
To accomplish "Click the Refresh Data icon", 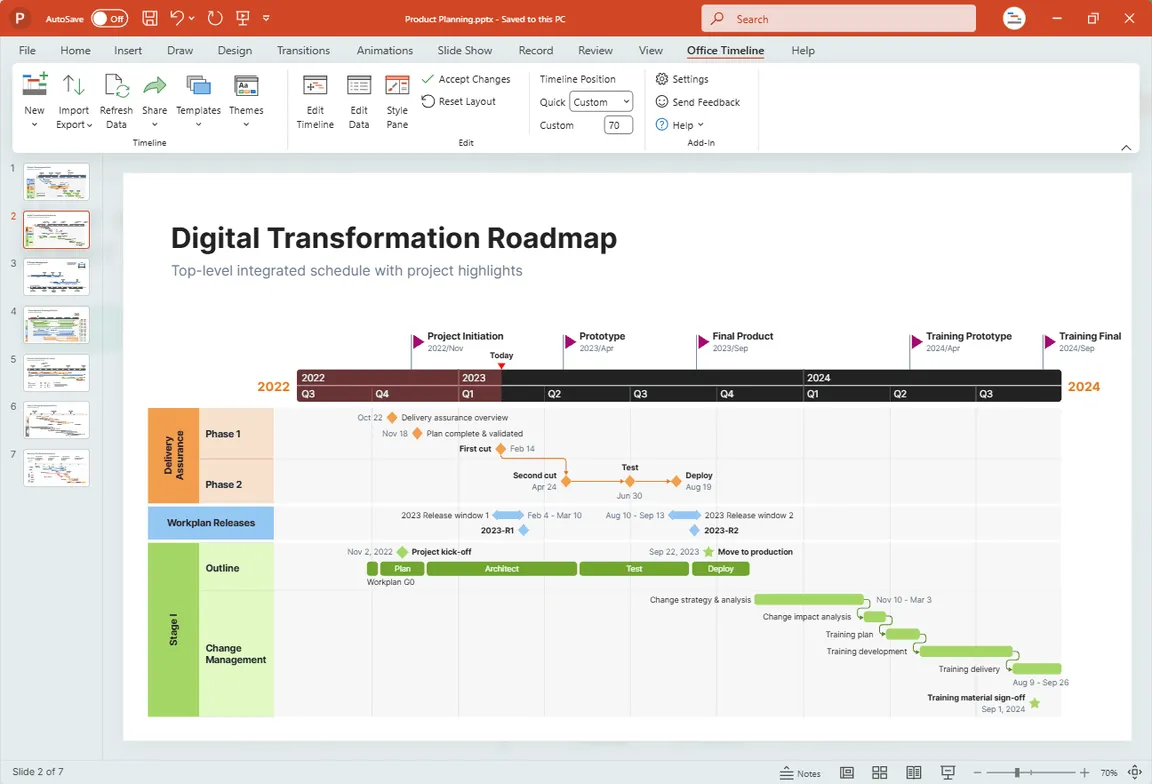I will tap(116, 86).
